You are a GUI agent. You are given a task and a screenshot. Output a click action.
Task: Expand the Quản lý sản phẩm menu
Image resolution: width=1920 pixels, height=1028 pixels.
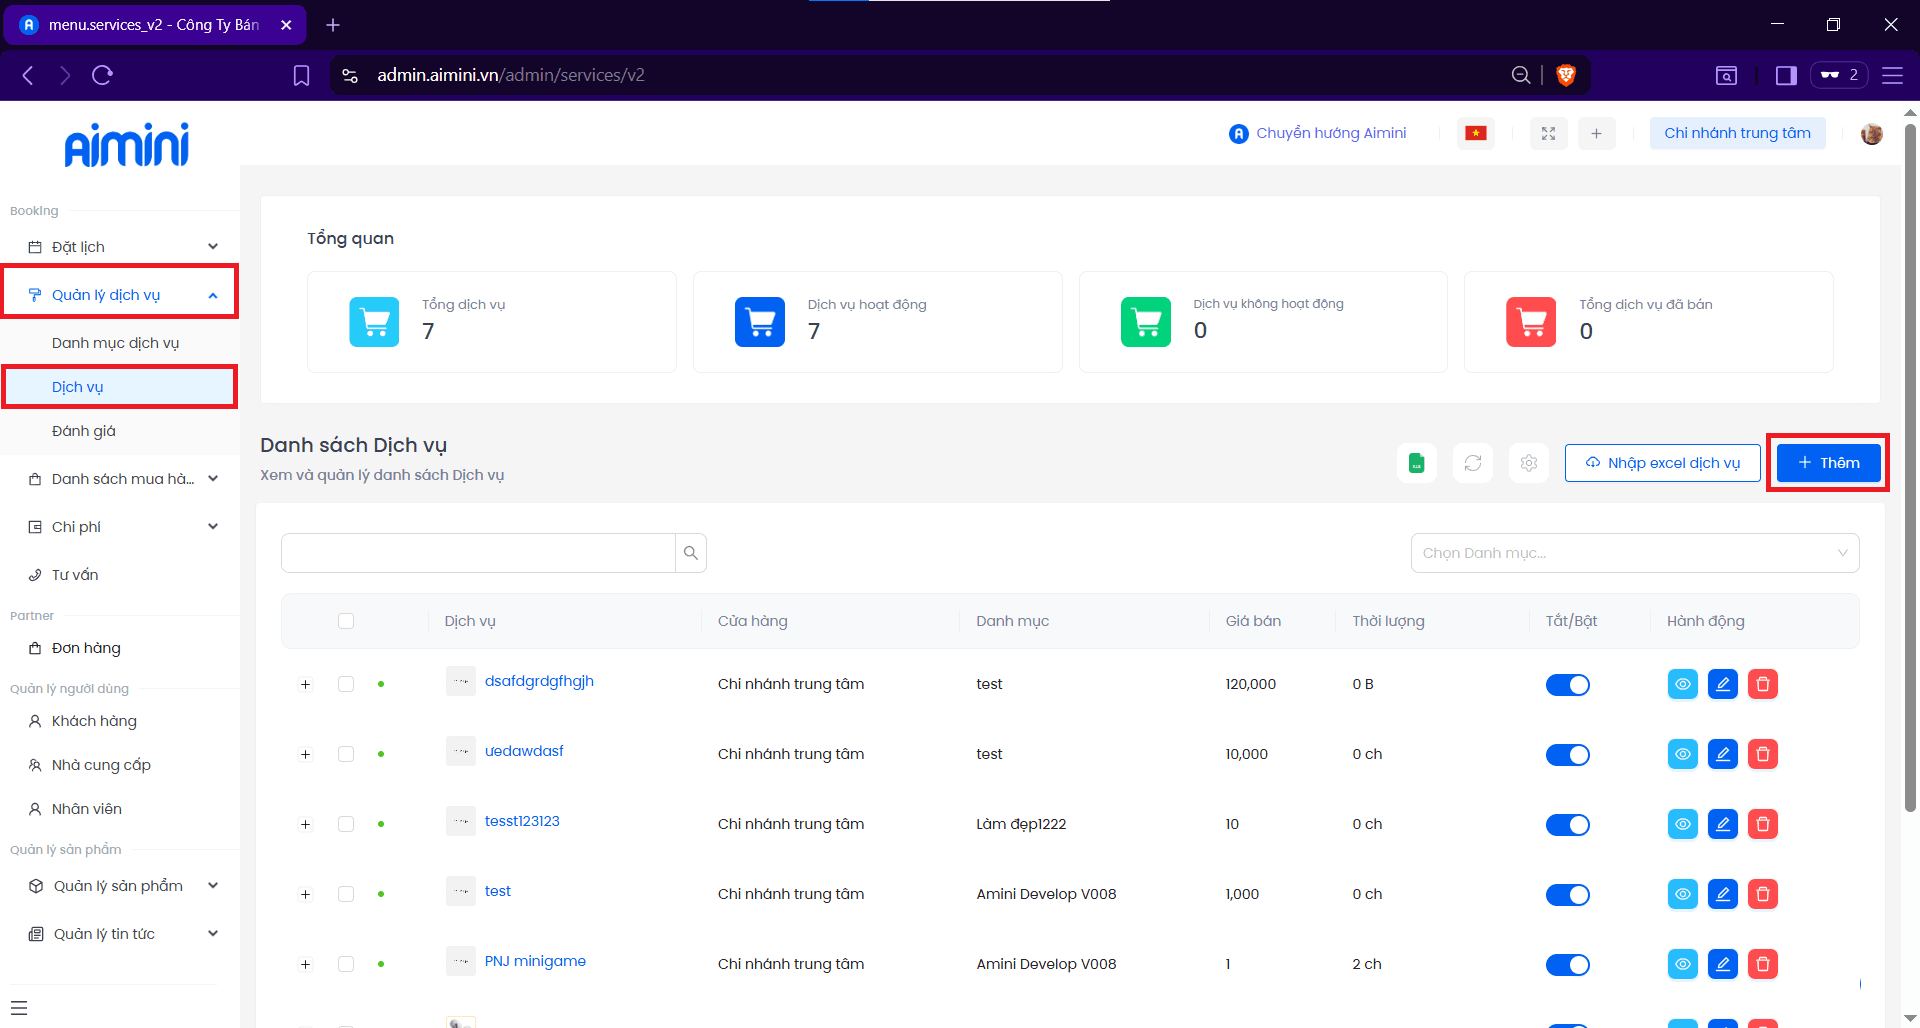(x=120, y=886)
